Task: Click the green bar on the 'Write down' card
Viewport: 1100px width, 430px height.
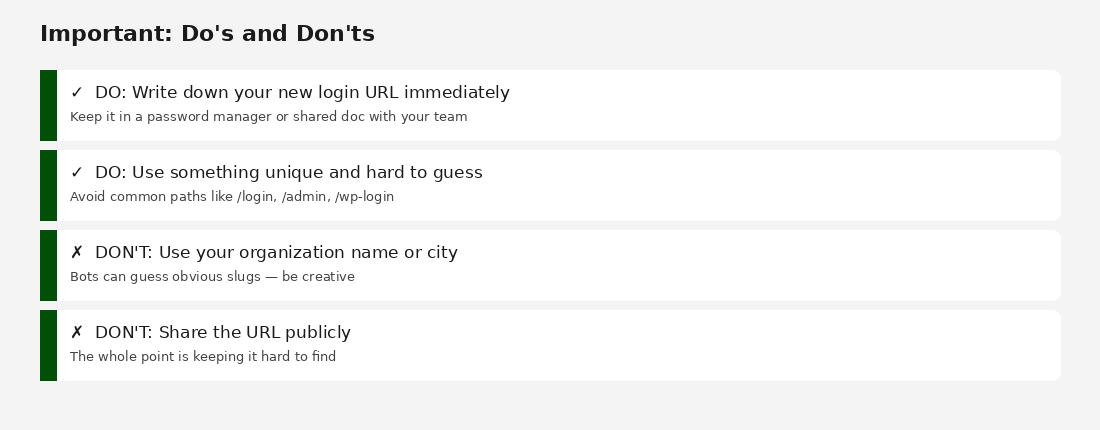Action: click(x=48, y=105)
